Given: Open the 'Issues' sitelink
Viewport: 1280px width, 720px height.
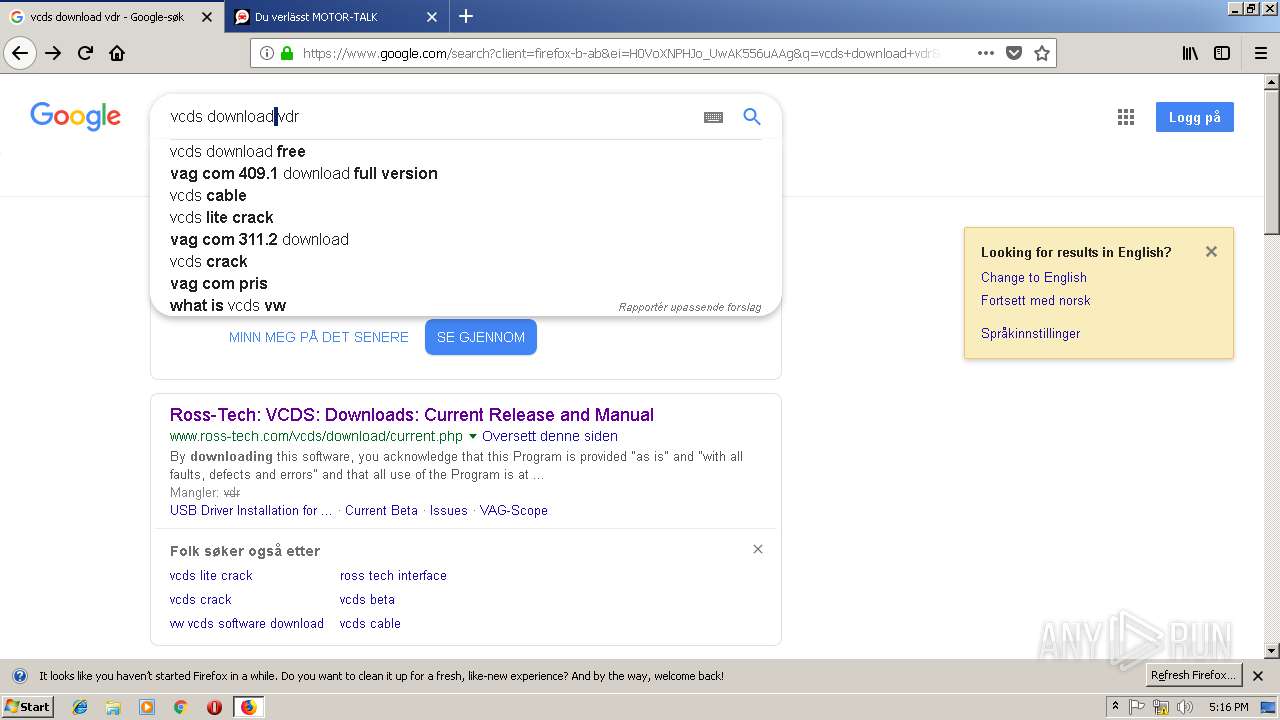Looking at the screenshot, I should click(449, 511).
